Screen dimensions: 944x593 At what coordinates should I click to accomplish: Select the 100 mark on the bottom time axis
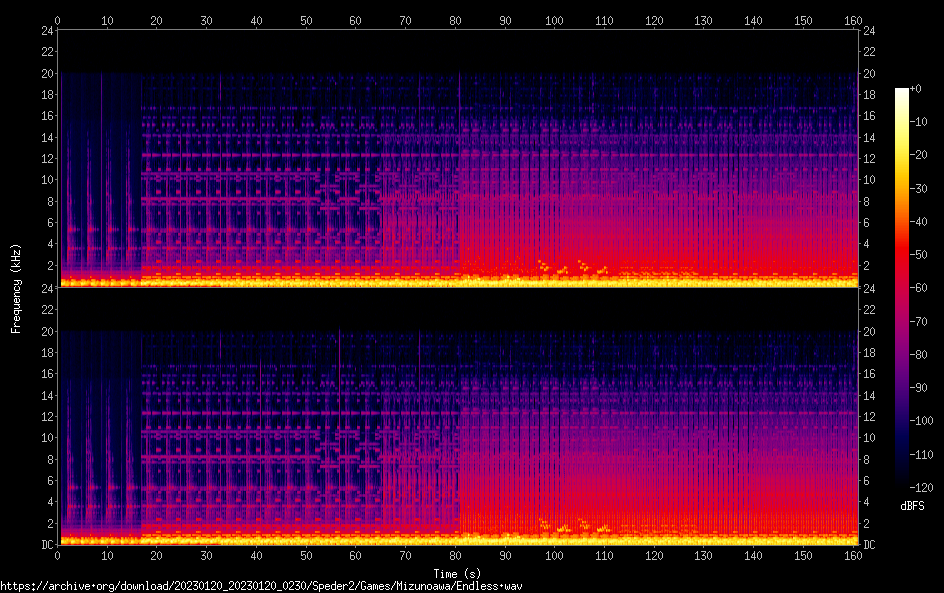tap(555, 555)
